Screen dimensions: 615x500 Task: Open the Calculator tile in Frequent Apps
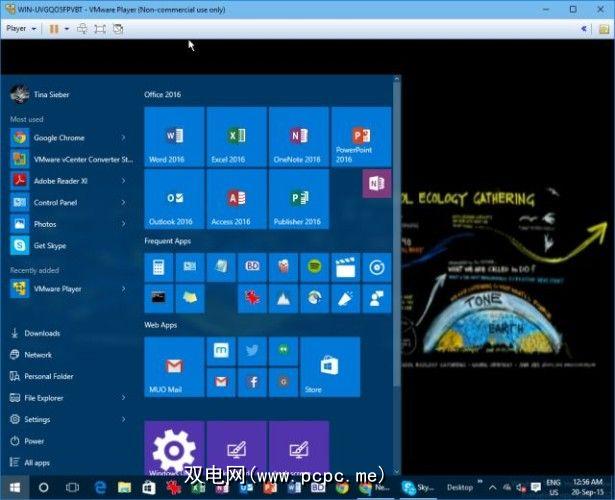158,267
